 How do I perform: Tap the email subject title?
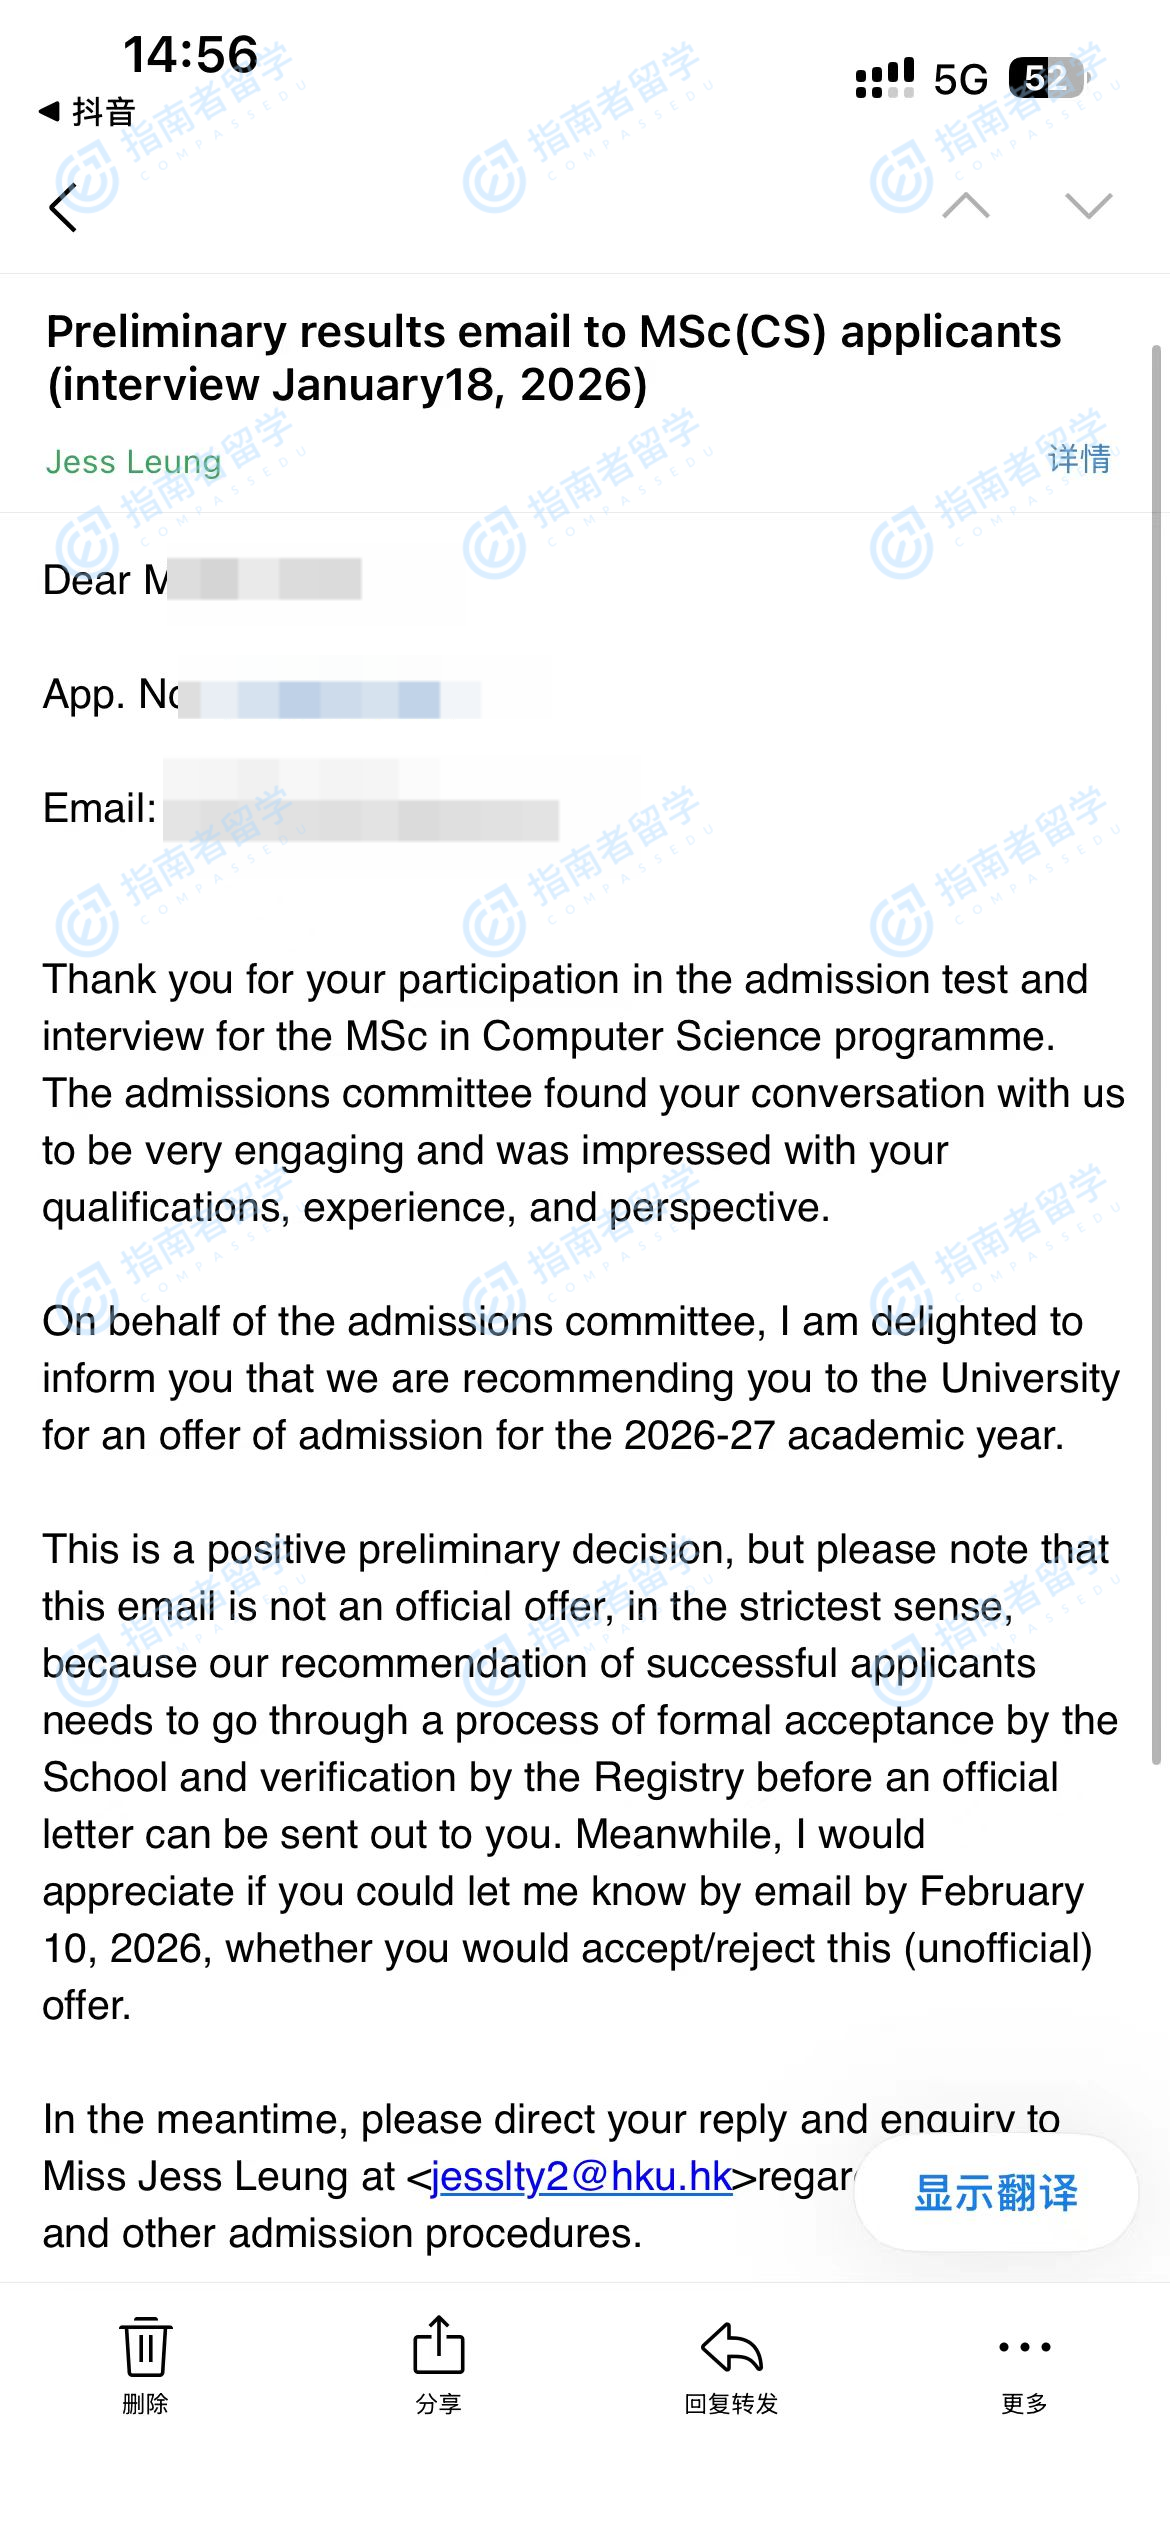(553, 358)
